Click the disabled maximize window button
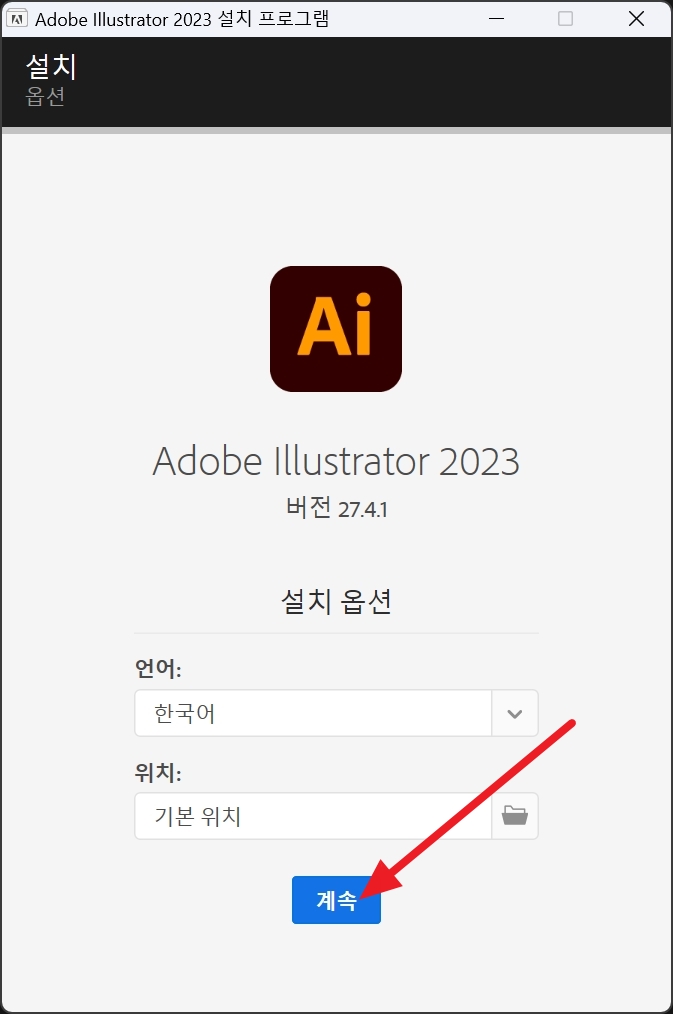 (x=566, y=19)
